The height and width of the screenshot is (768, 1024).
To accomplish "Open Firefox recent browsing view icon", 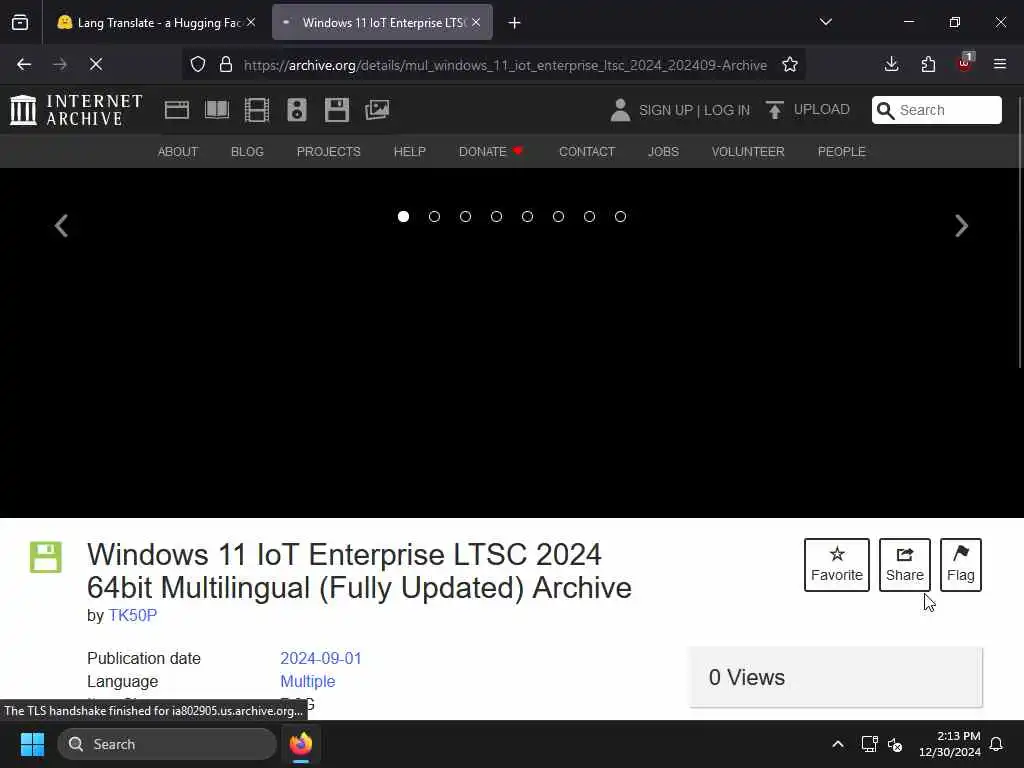I will [20, 23].
